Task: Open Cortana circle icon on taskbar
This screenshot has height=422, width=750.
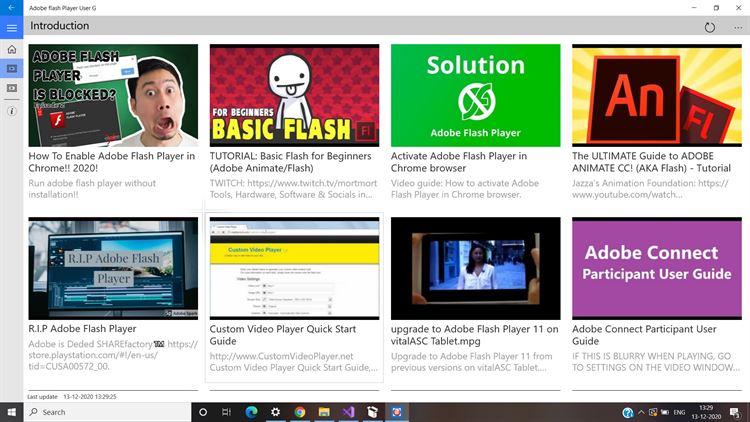Action: pyautogui.click(x=203, y=412)
